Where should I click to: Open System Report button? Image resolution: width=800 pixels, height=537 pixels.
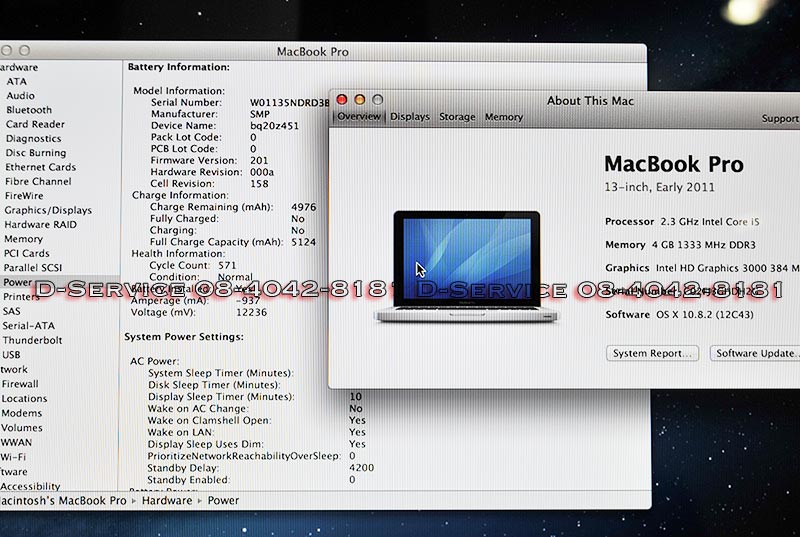tap(652, 353)
